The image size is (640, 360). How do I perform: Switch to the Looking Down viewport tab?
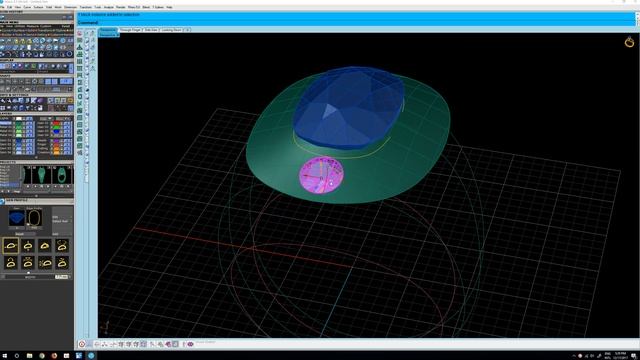pos(171,30)
